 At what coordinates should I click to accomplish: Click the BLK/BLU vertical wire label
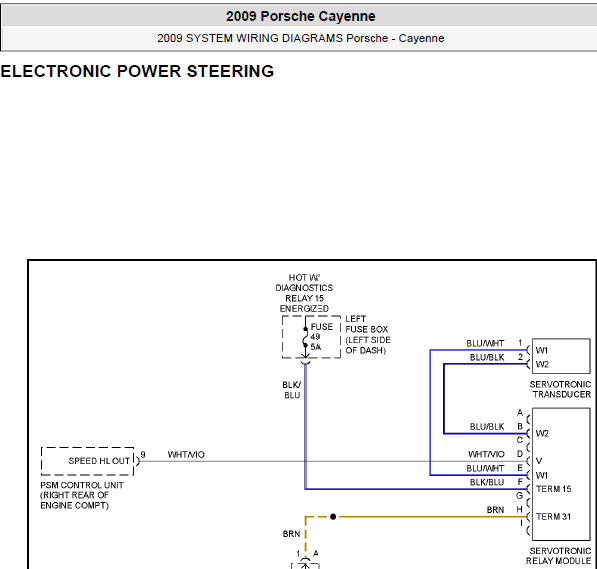[292, 390]
